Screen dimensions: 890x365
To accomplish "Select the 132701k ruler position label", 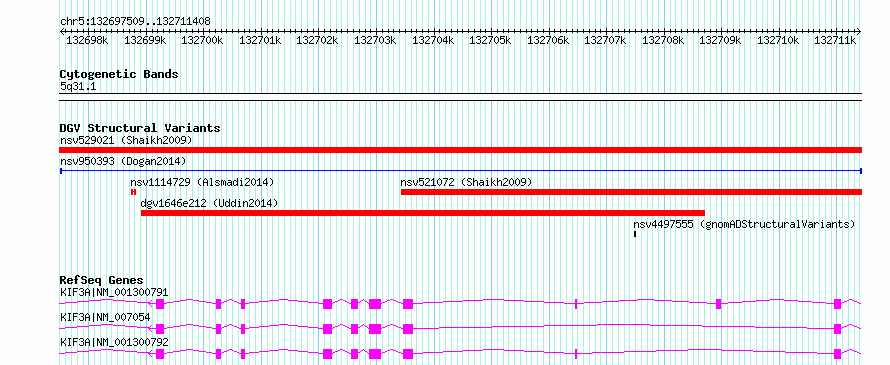I will coord(260,40).
